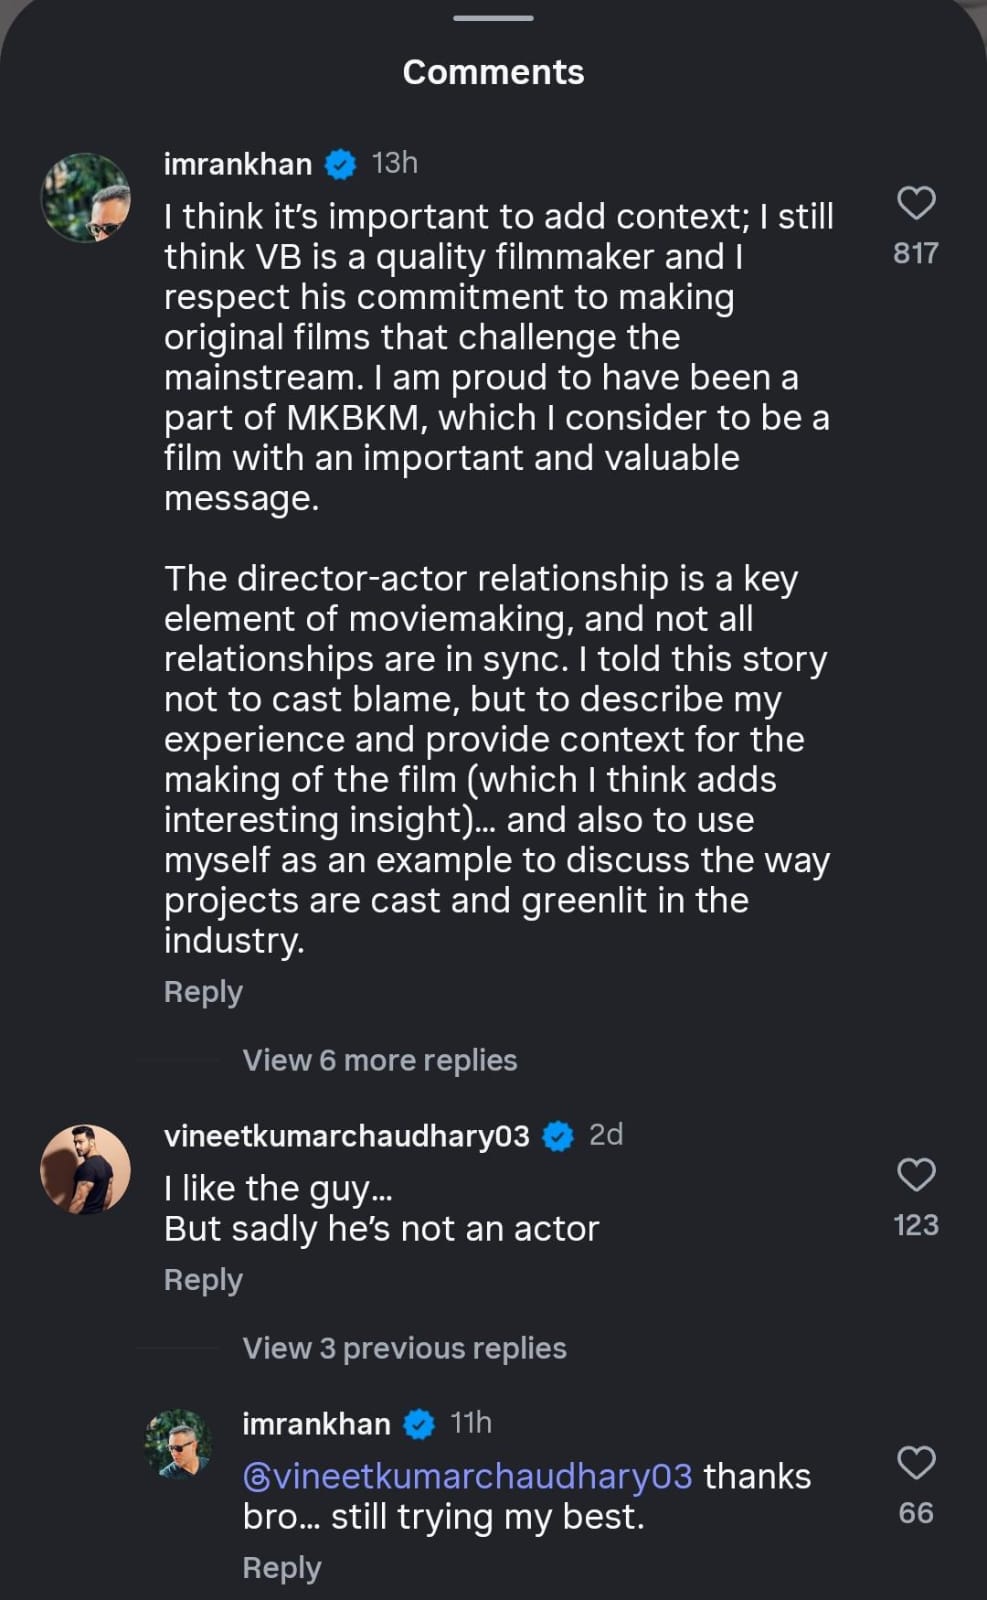This screenshot has width=987, height=1600.
Task: Expand View 6 more replies
Action: [x=380, y=1060]
